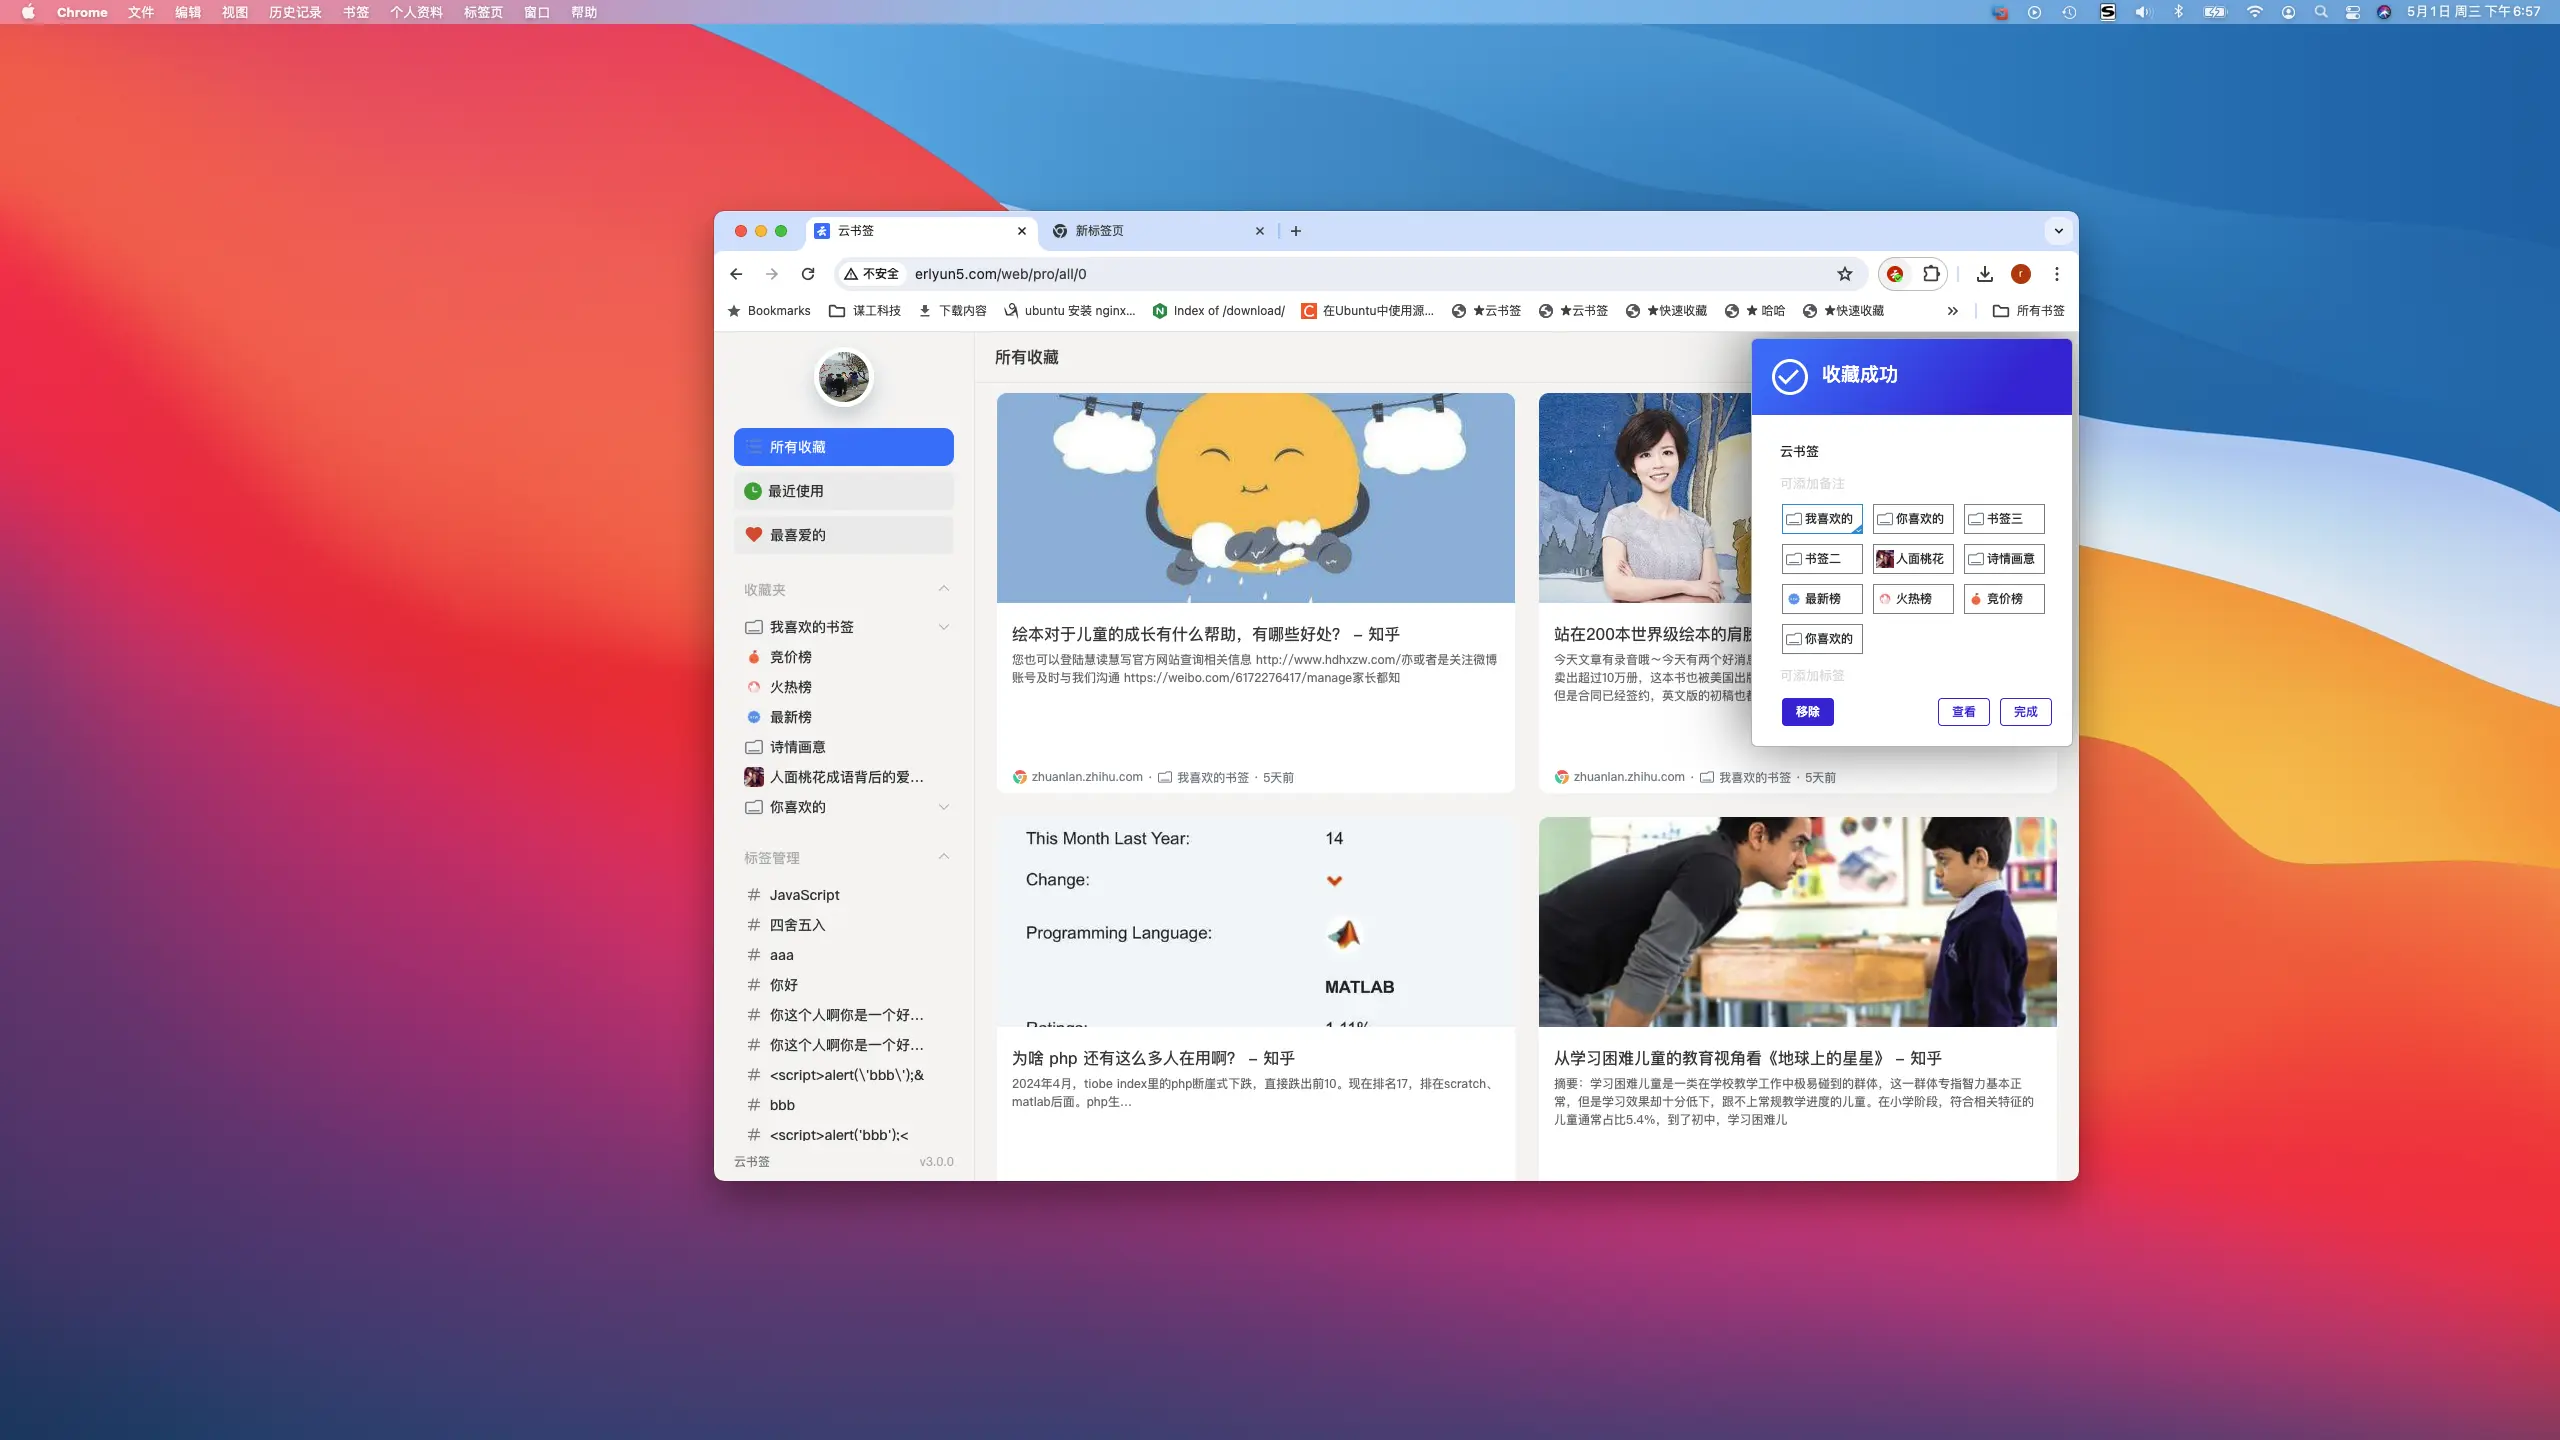Image resolution: width=2560 pixels, height=1440 pixels.
Task: Select the 人面桃花 folder in popup
Action: click(1913, 559)
